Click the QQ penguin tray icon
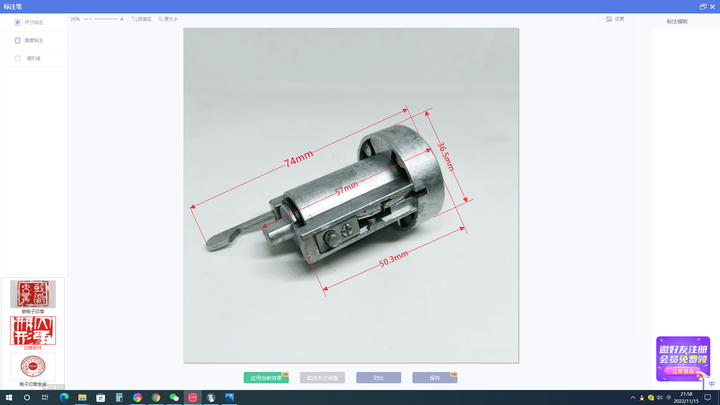Viewport: 720px width, 405px height. click(x=641, y=398)
